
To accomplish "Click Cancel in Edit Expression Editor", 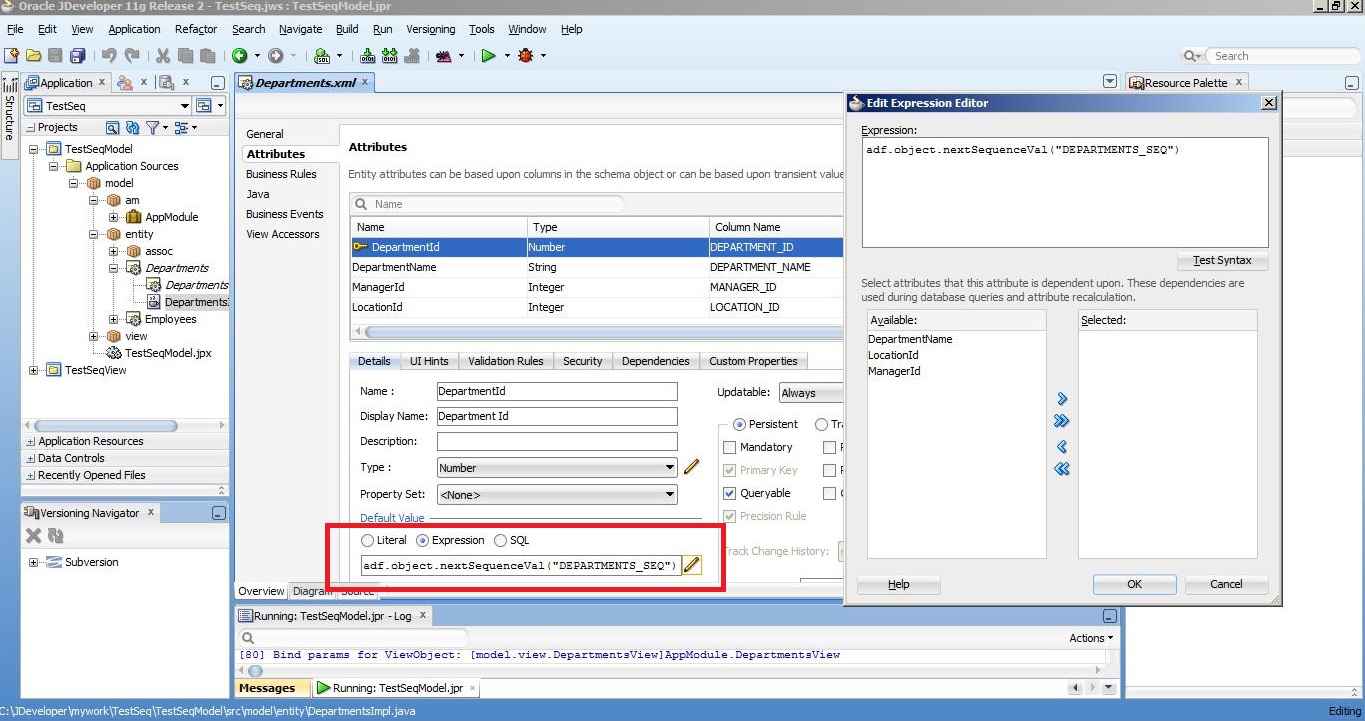I will 1226,584.
